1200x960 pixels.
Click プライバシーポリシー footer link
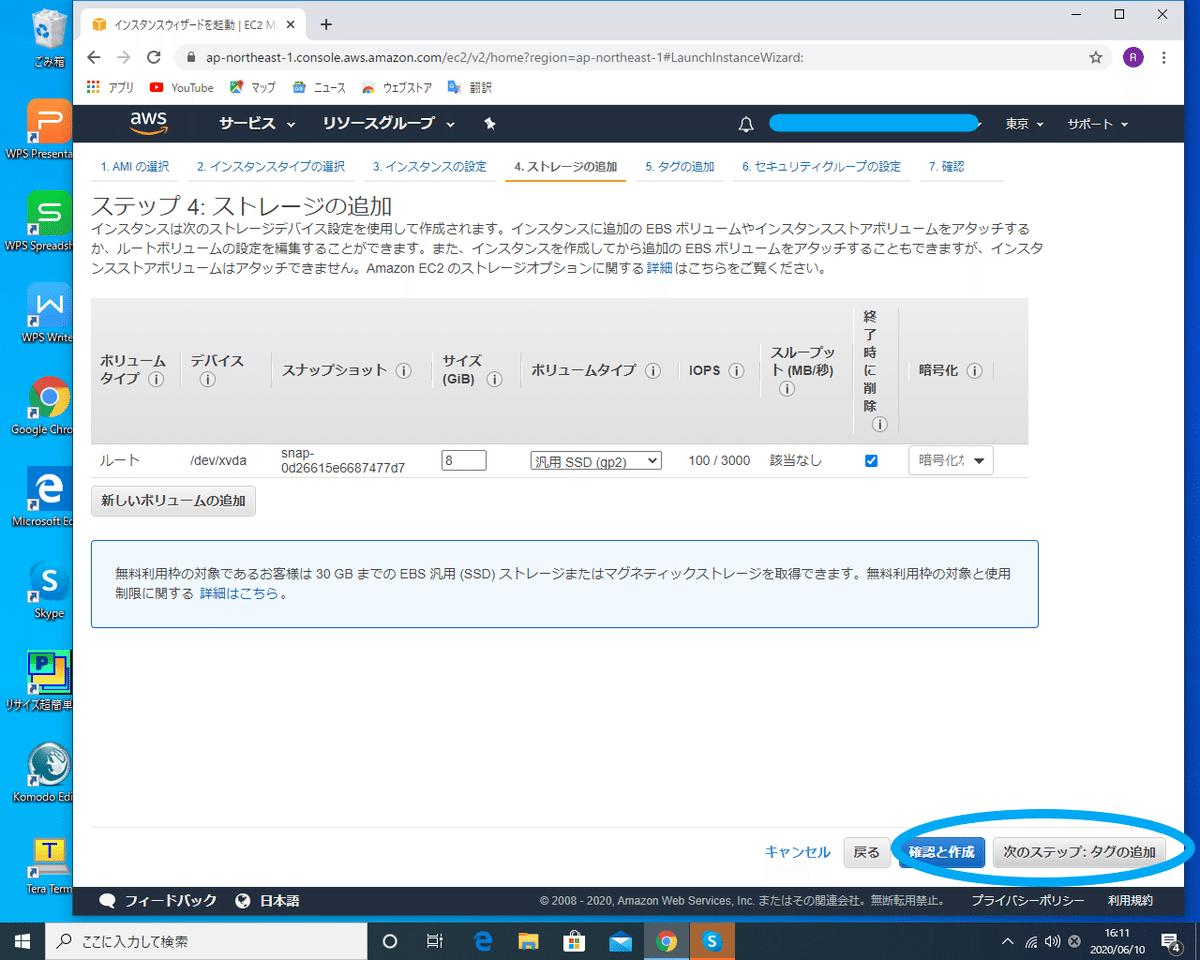(x=1028, y=901)
